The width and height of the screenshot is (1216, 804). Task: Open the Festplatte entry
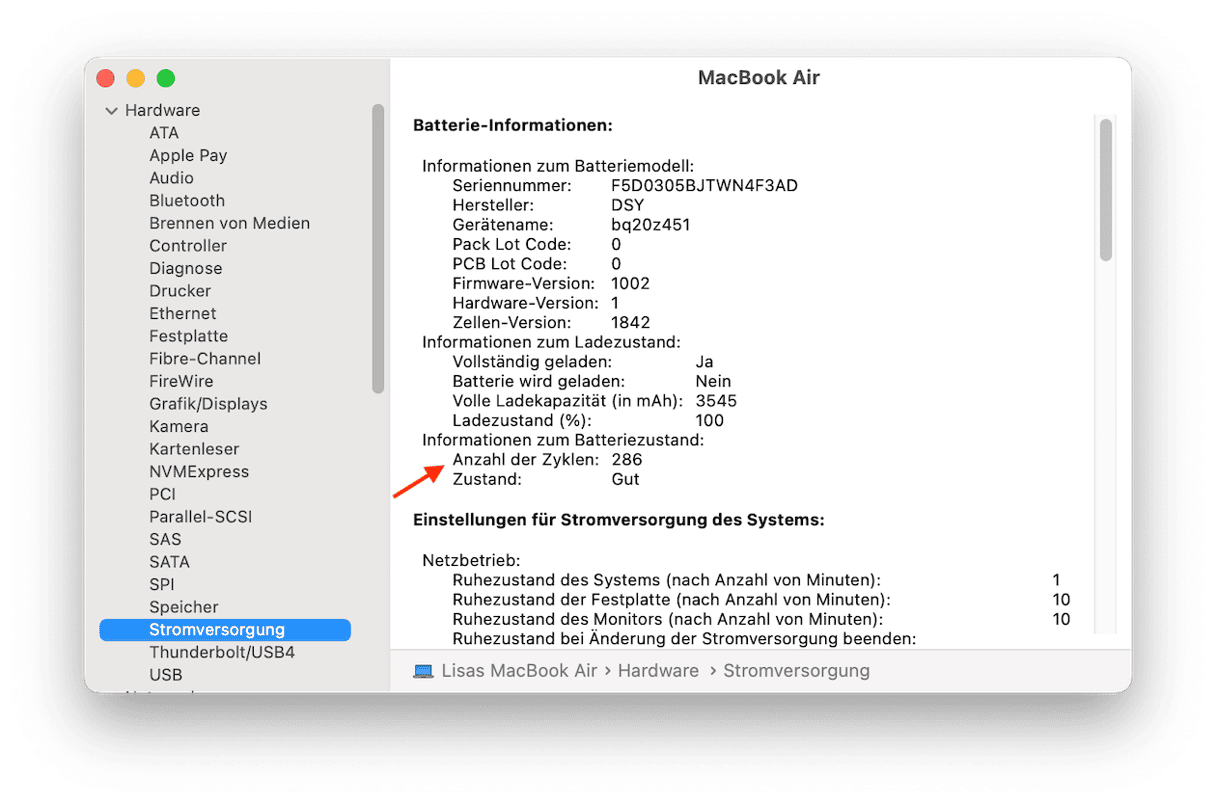188,336
